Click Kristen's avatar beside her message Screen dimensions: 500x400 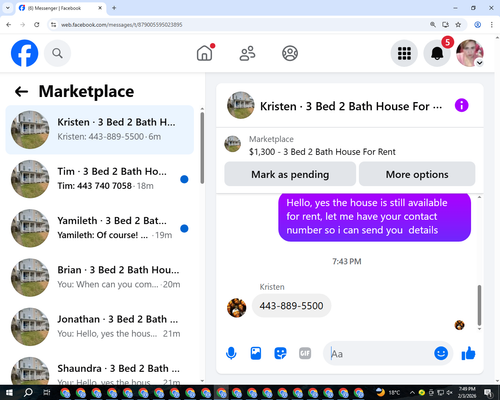click(x=237, y=308)
